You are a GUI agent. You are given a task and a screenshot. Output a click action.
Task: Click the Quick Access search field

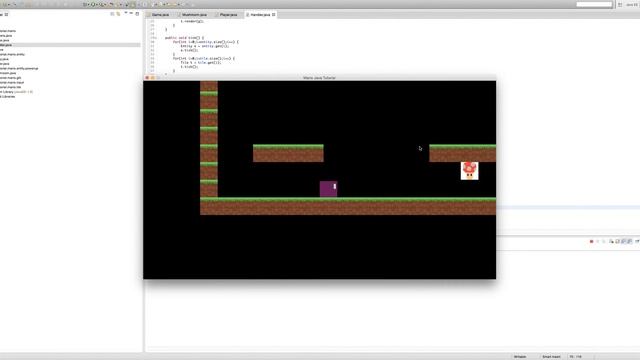tap(594, 4)
